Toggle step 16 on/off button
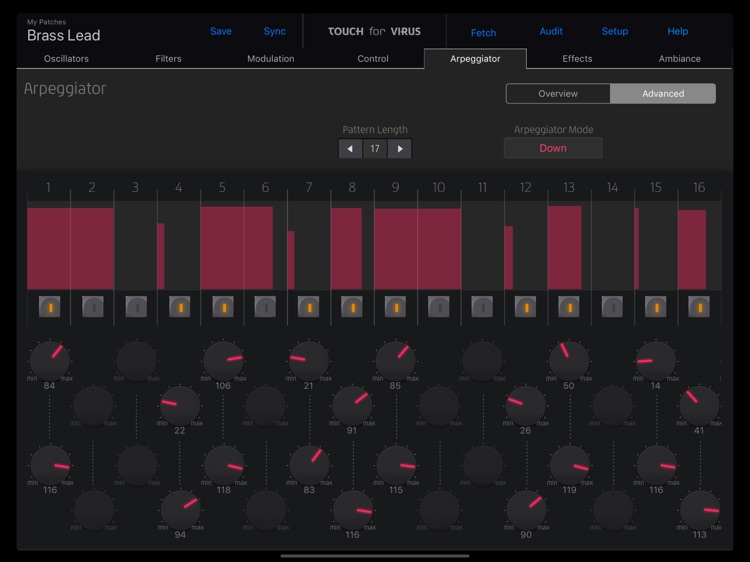This screenshot has height=562, width=750. click(699, 307)
